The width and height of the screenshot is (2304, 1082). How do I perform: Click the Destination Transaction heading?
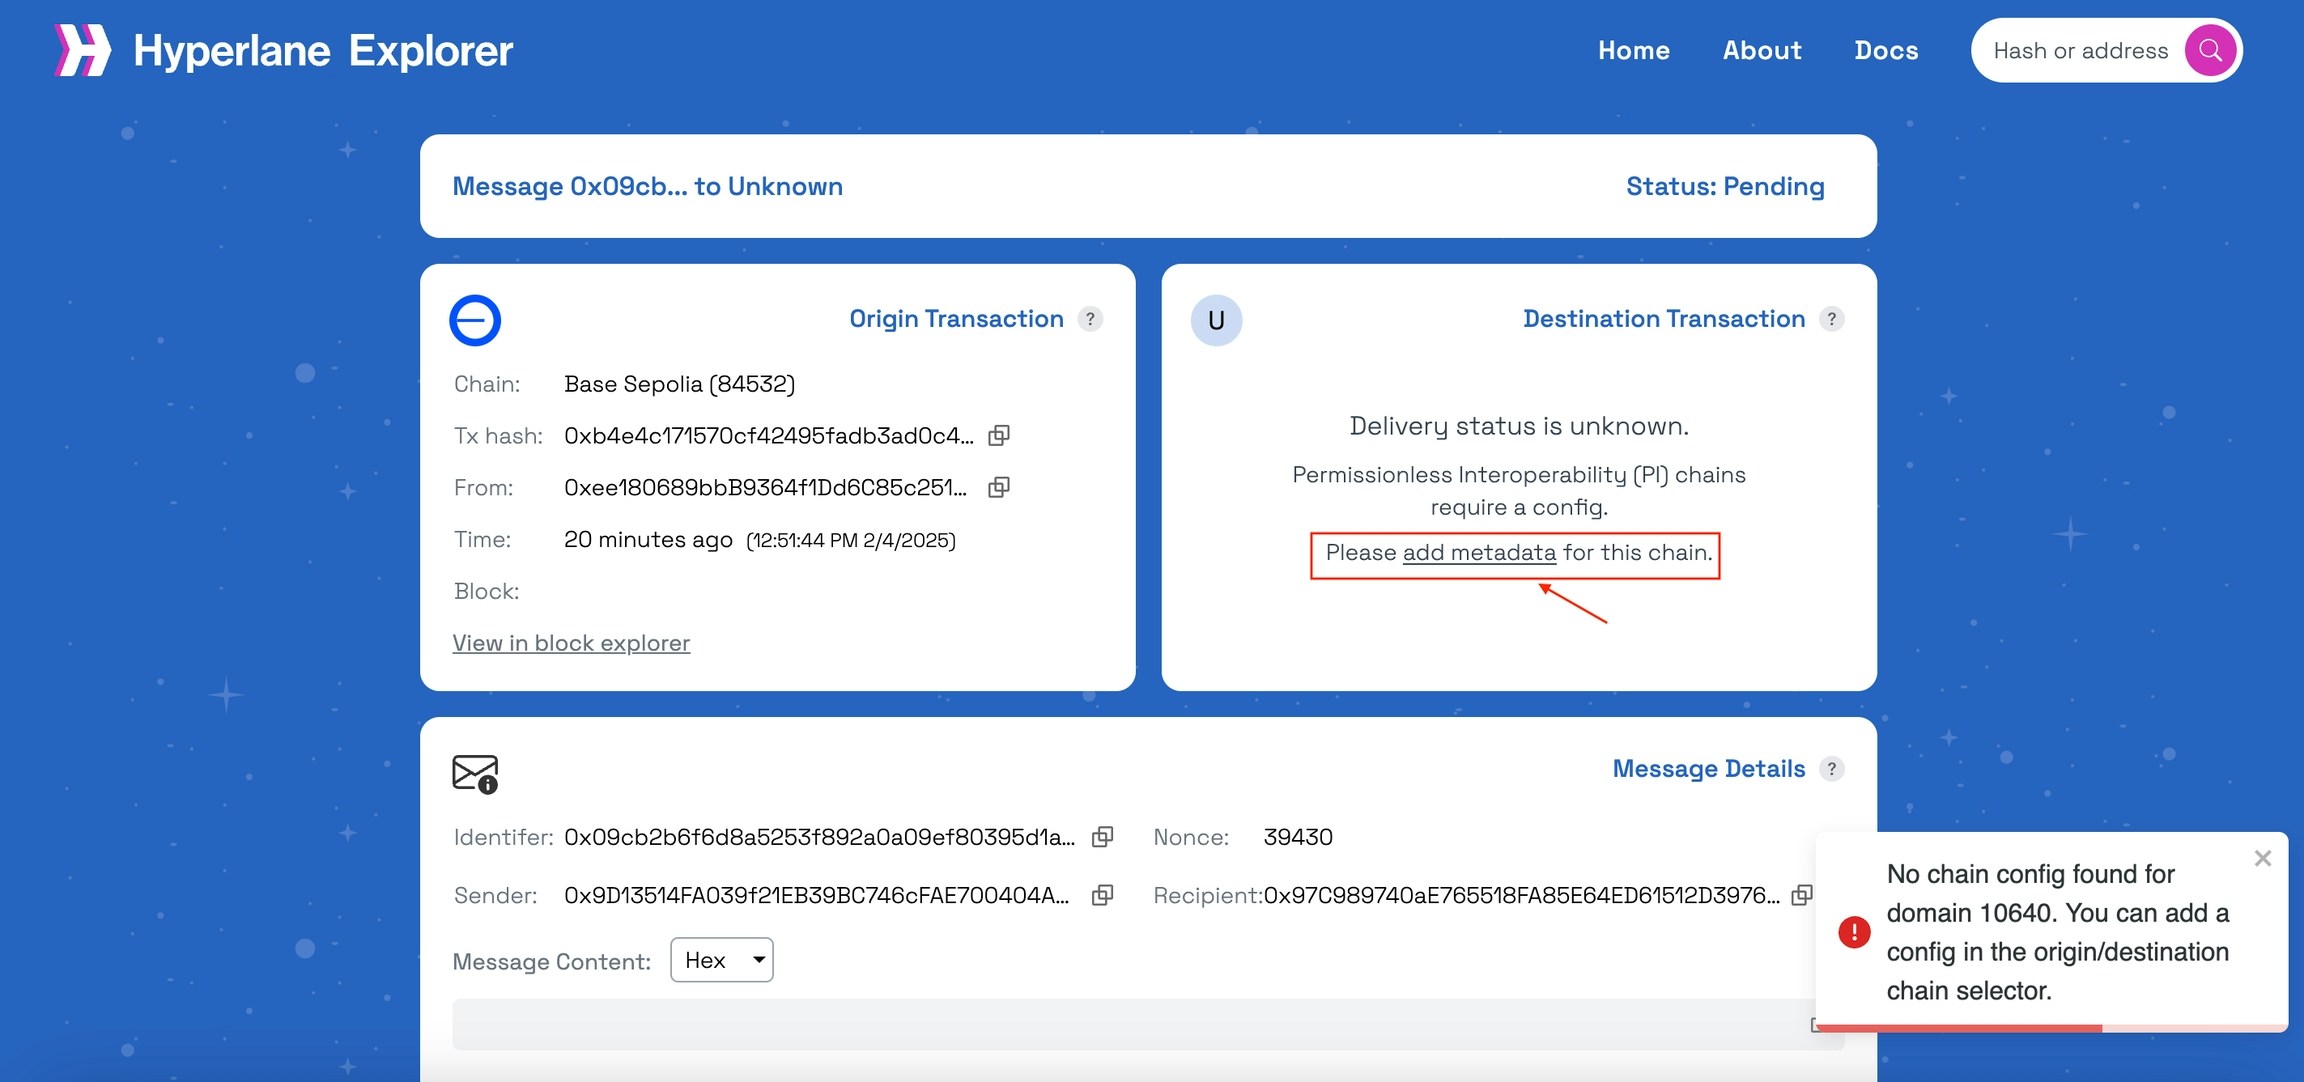pyautogui.click(x=1664, y=319)
